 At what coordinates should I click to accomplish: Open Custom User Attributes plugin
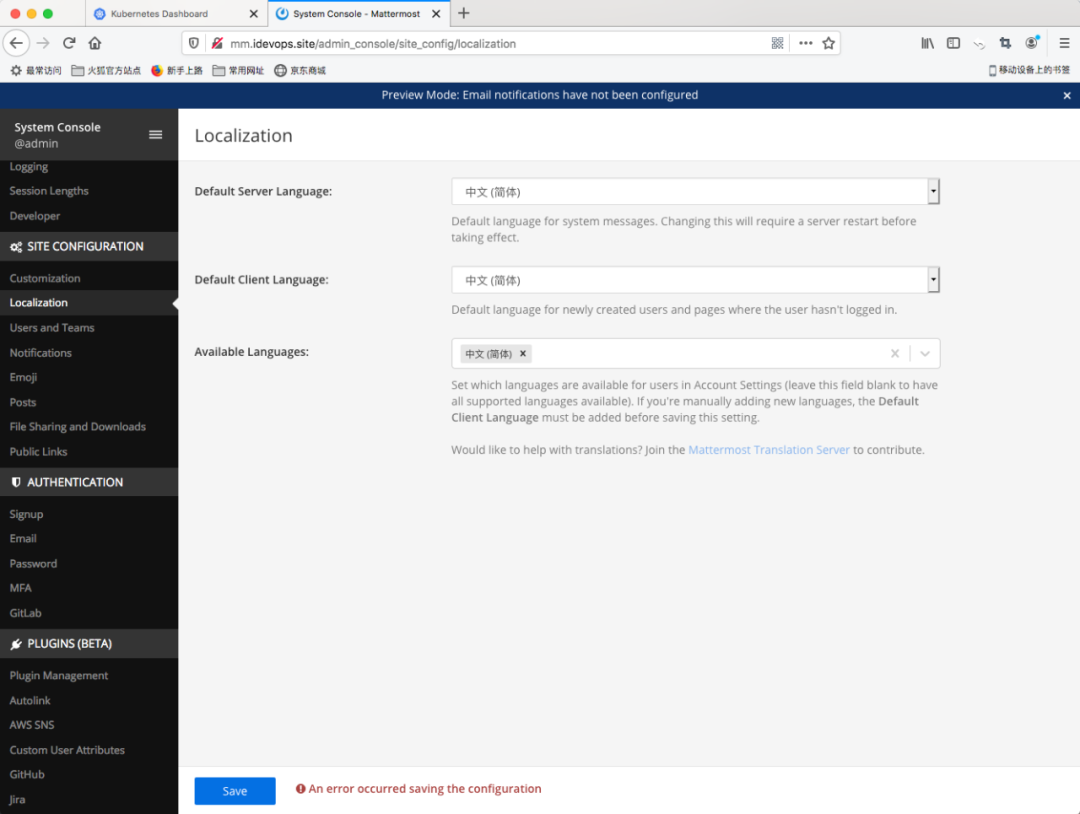pyautogui.click(x=67, y=750)
